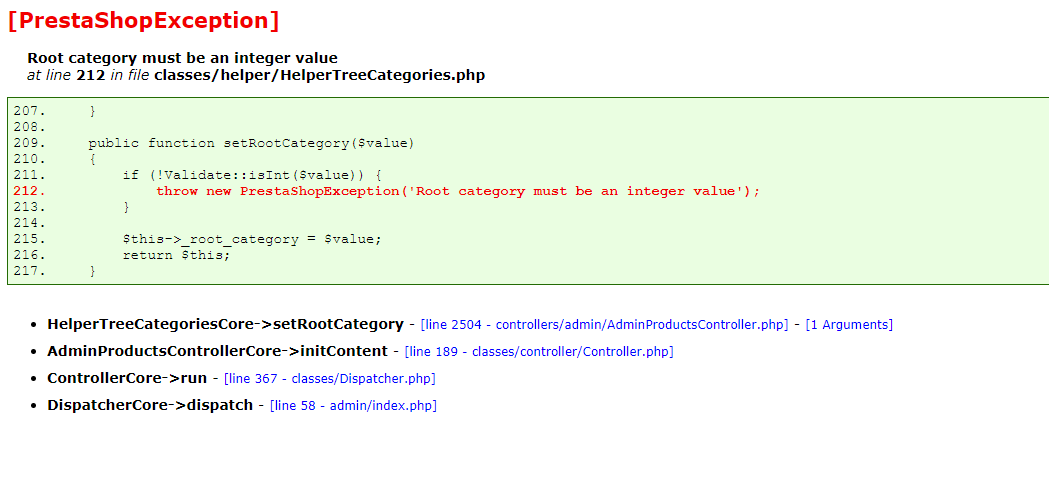Viewport: 1049px width, 479px height.
Task: Click code line 209 setRootCategory declaration
Action: tap(252, 143)
